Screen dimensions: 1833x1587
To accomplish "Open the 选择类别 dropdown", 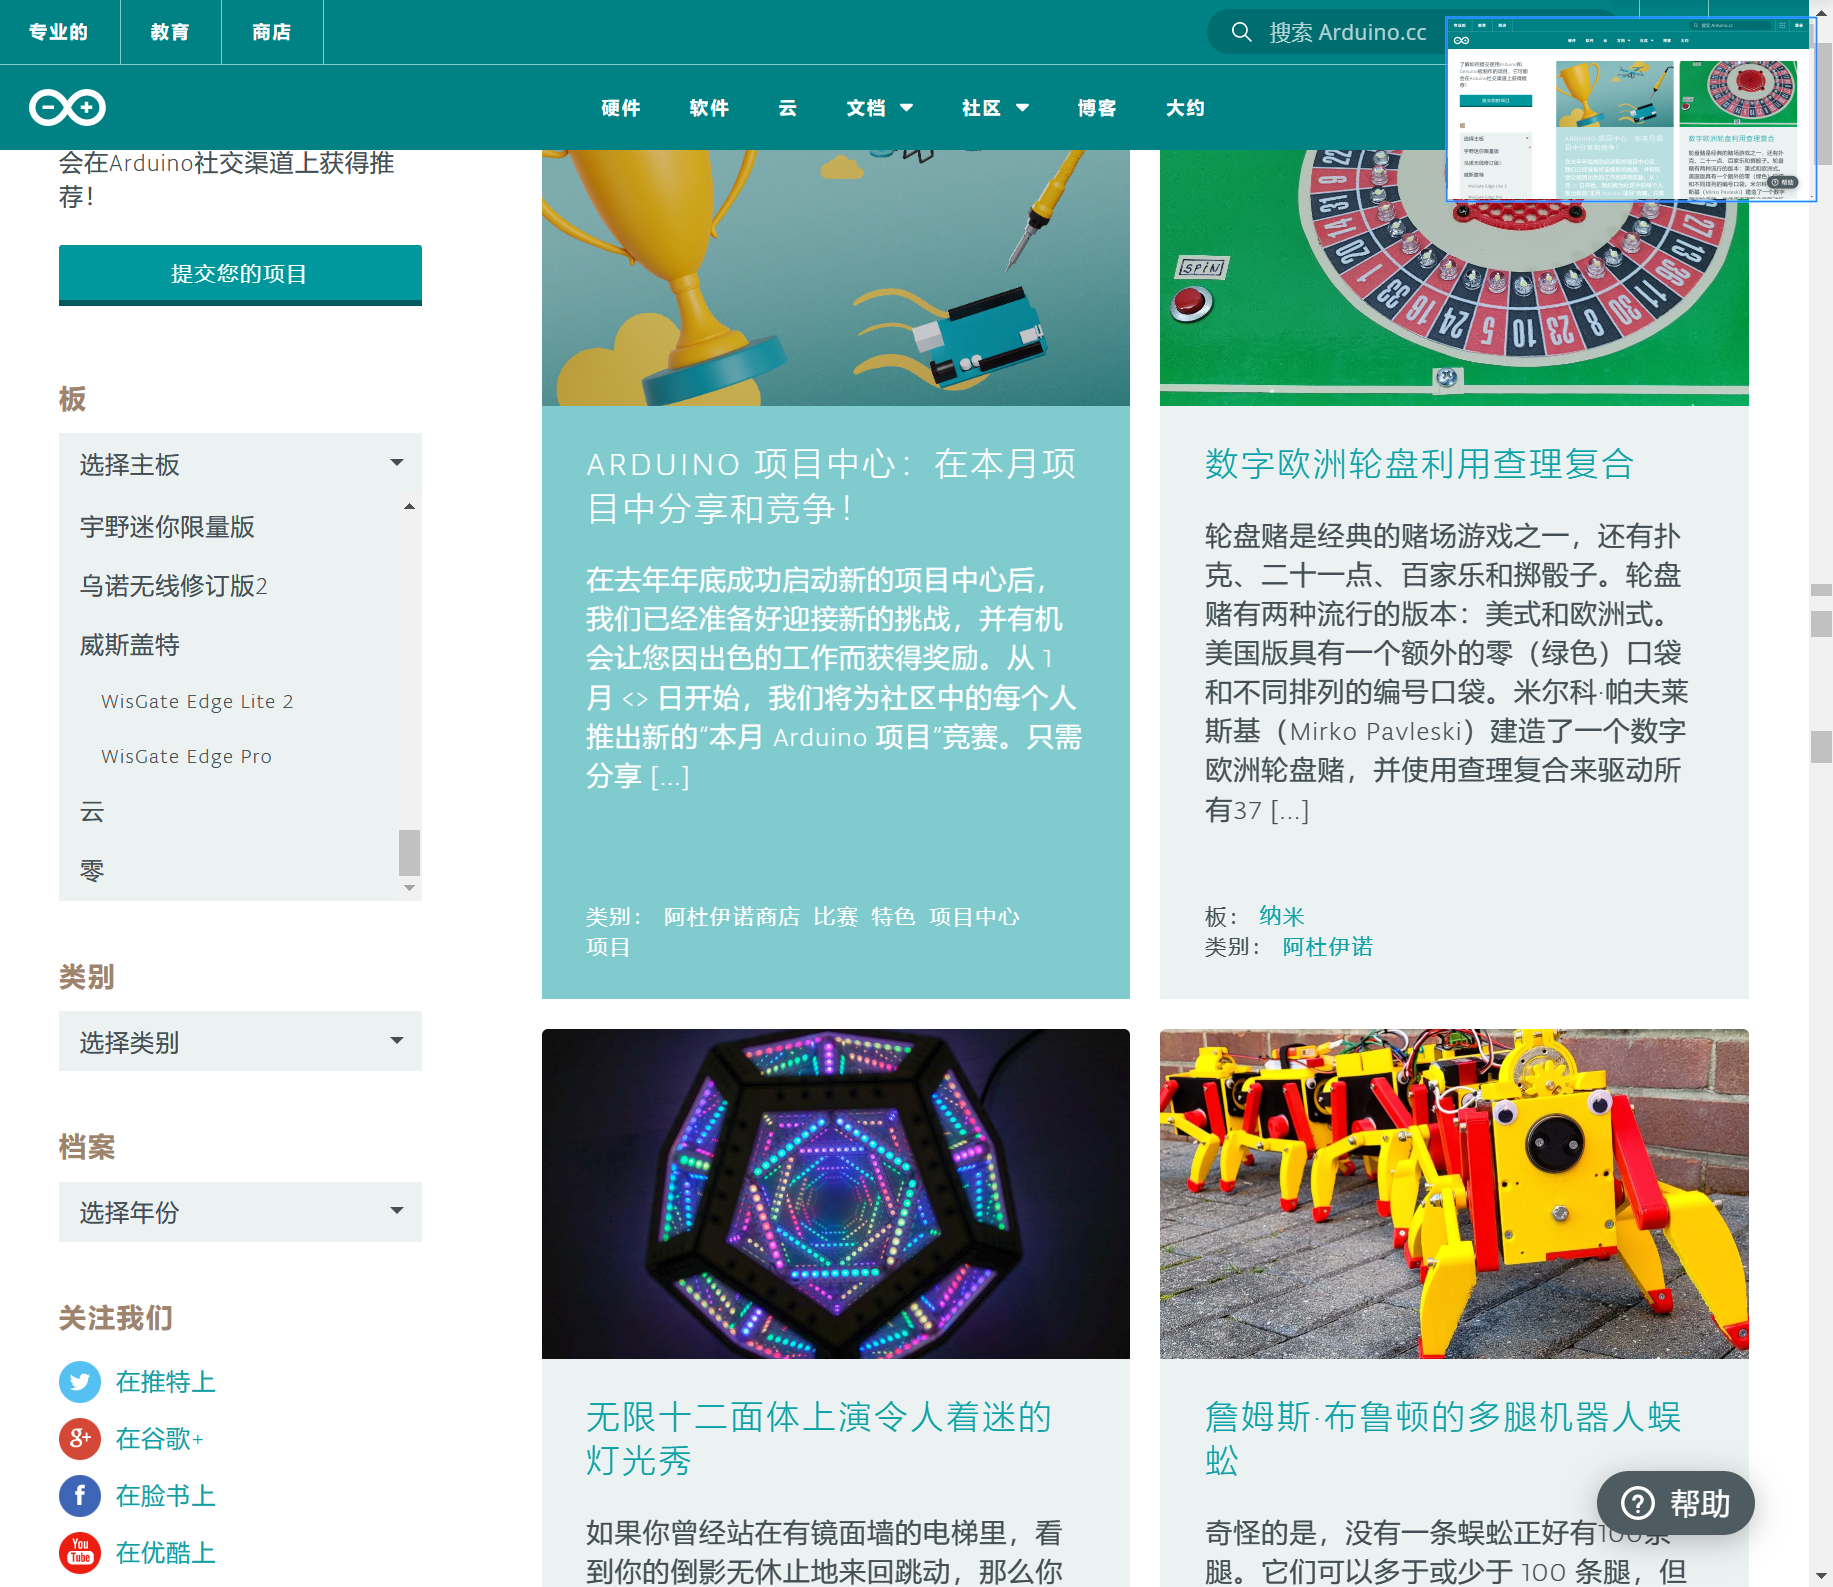I will pos(240,1042).
